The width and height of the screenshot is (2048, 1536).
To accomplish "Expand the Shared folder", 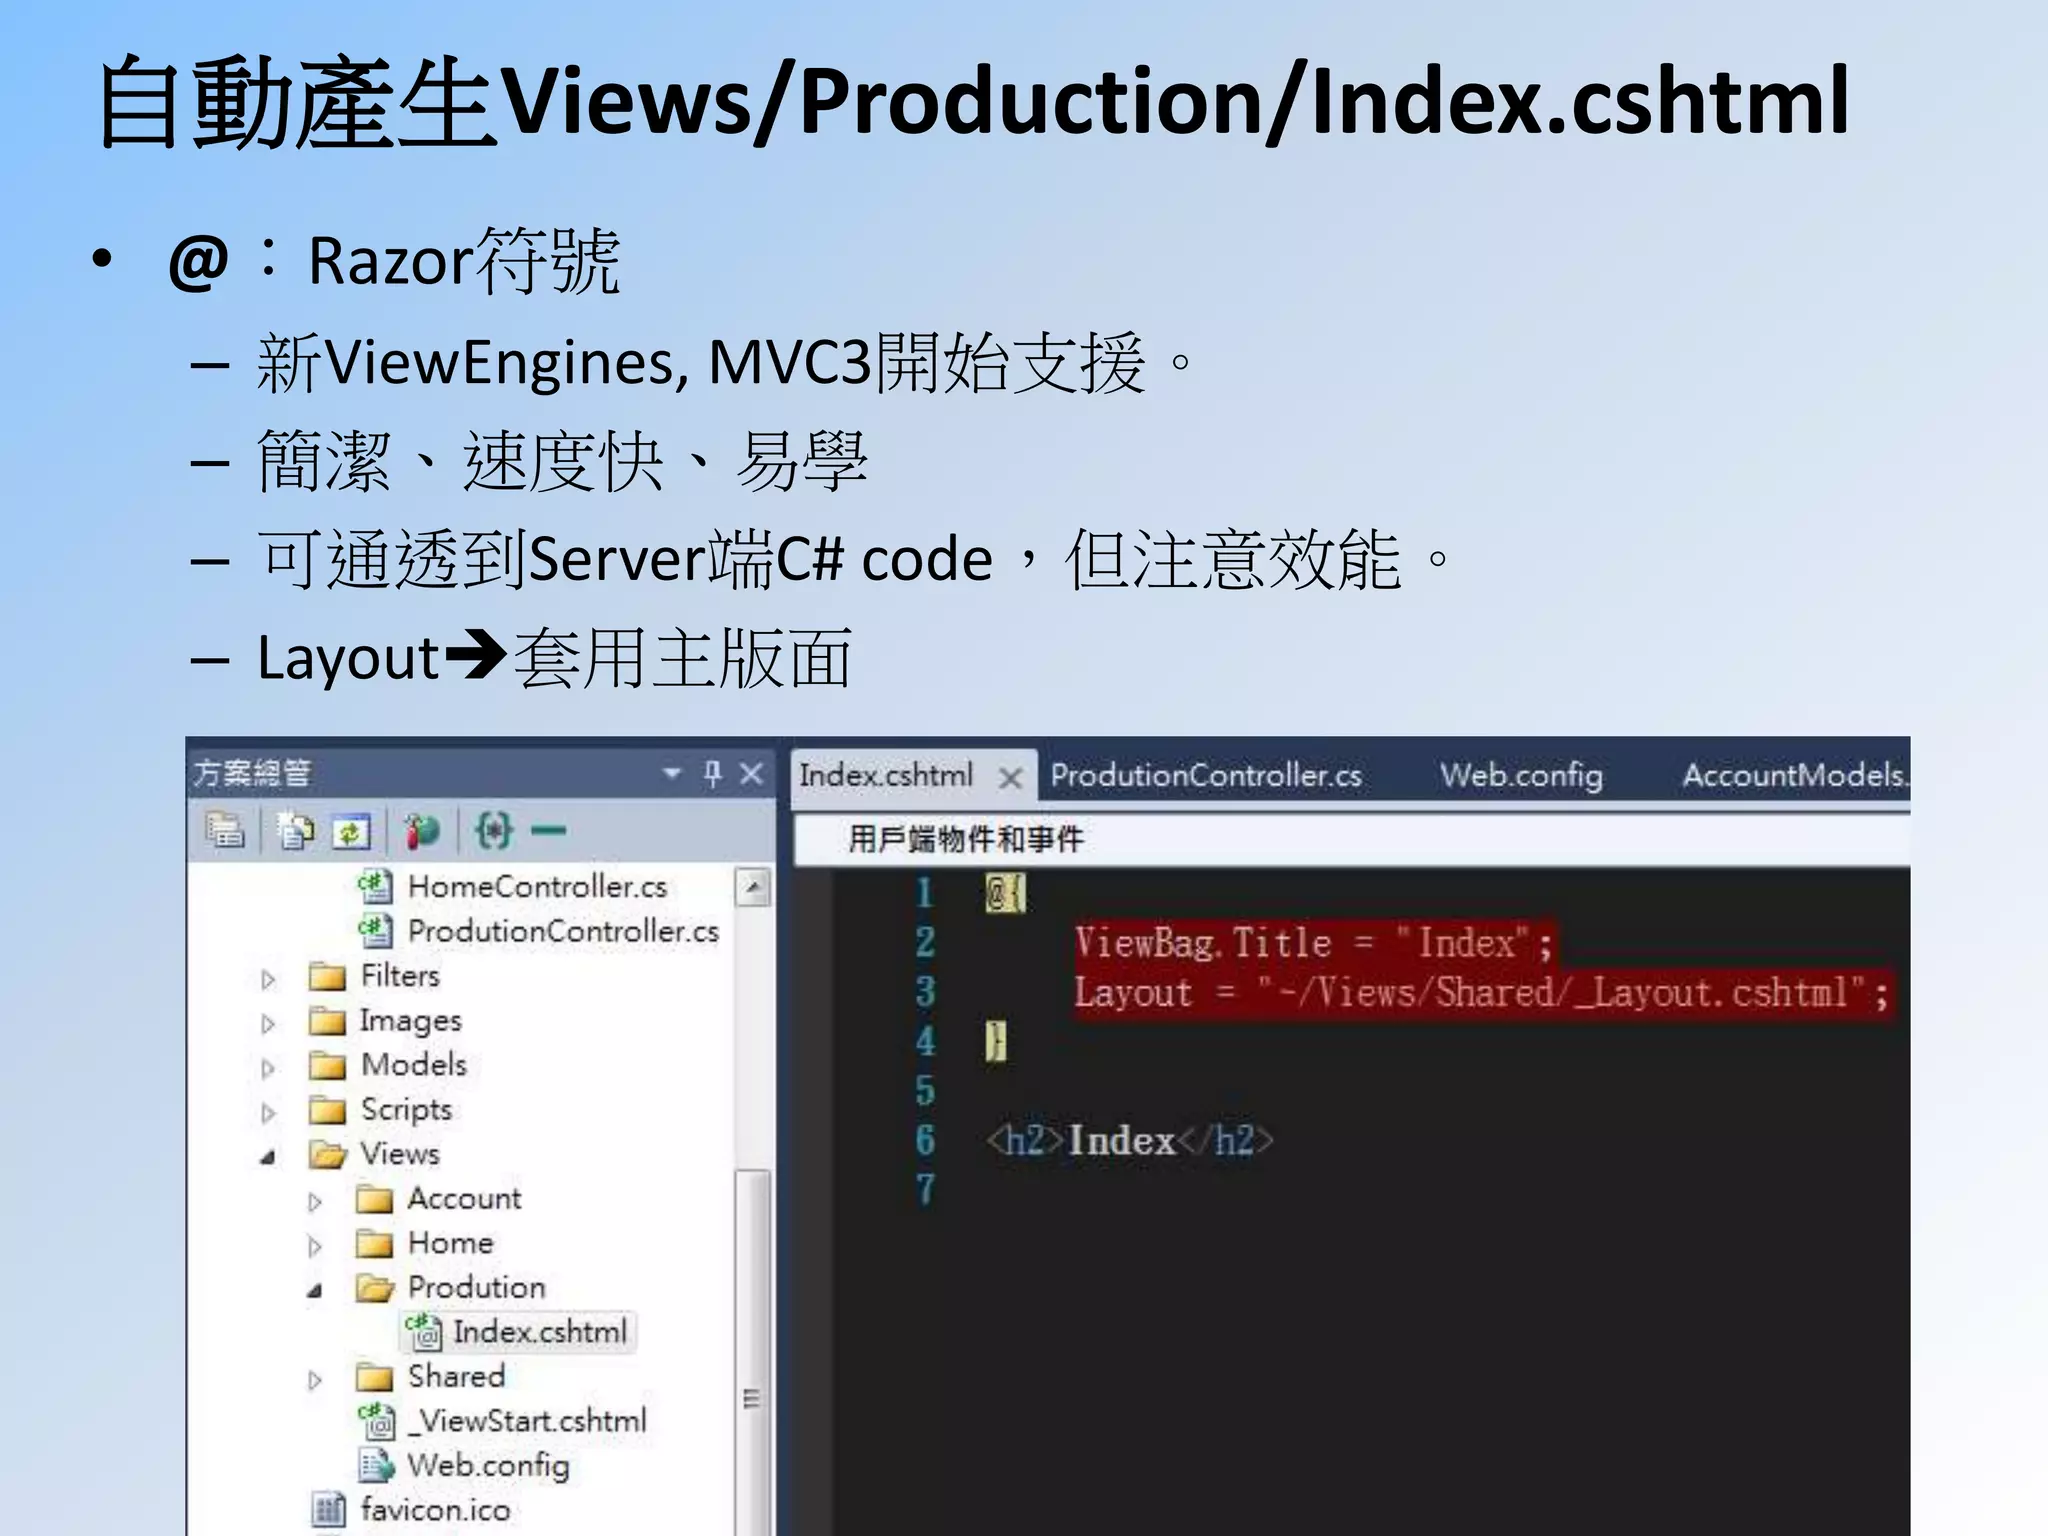I will (x=315, y=1380).
